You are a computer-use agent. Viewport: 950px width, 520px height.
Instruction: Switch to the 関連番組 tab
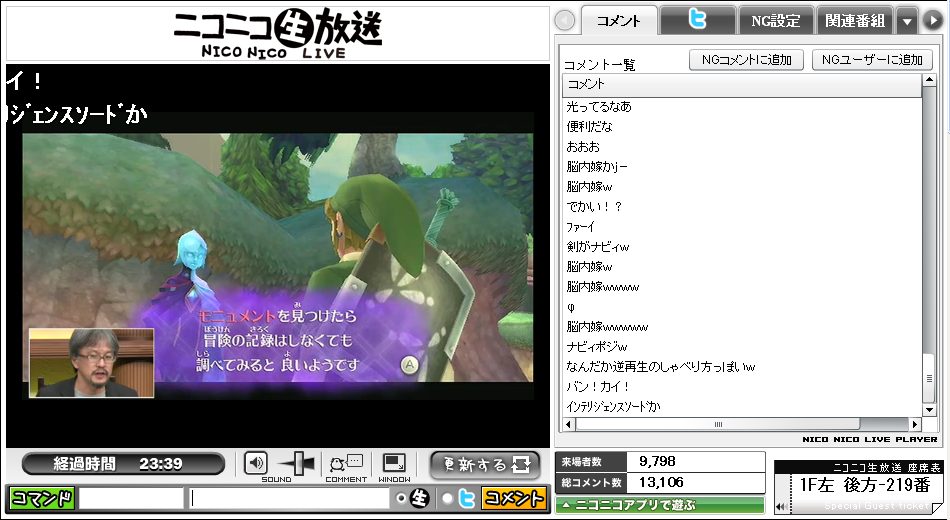tap(855, 21)
